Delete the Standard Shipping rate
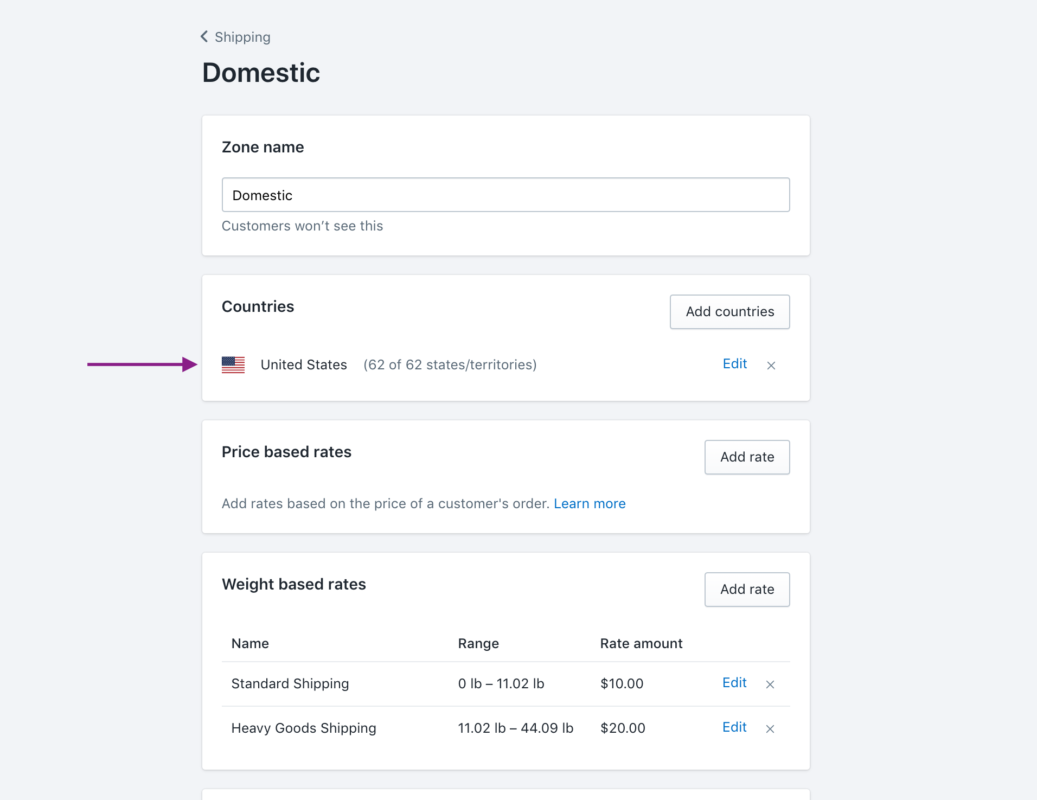This screenshot has height=800, width=1037. (770, 685)
